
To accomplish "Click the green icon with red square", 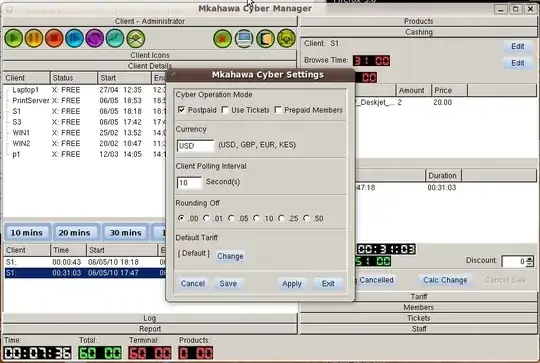I will [222, 39].
